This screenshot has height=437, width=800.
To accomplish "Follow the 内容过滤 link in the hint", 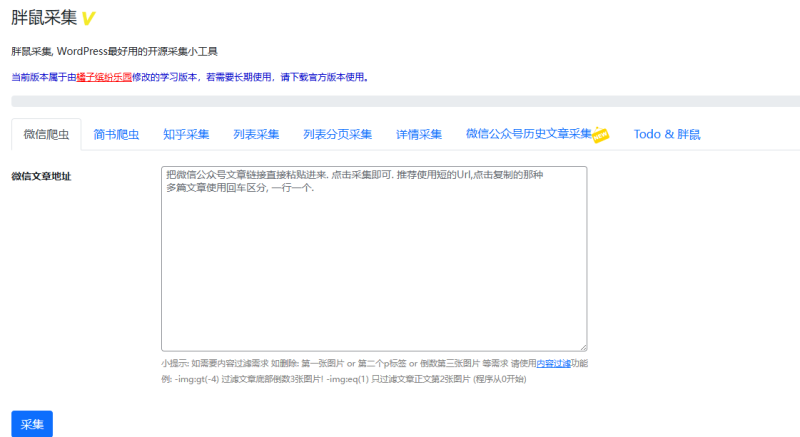I will click(553, 363).
